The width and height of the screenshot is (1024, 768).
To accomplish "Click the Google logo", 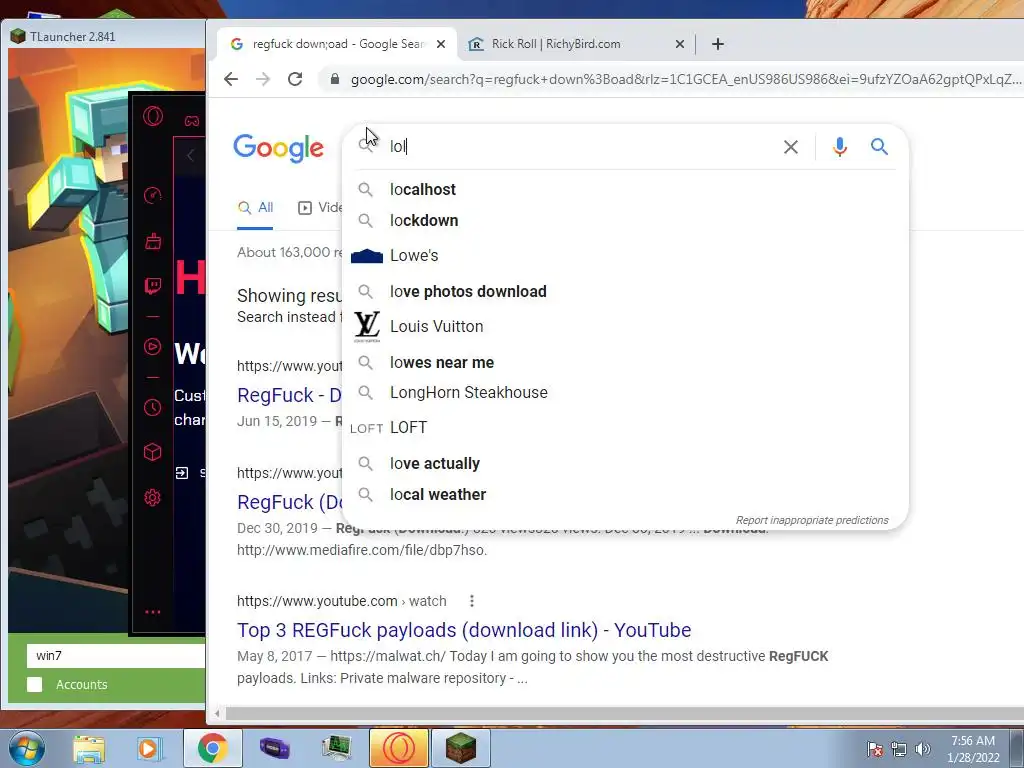I will tap(278, 148).
